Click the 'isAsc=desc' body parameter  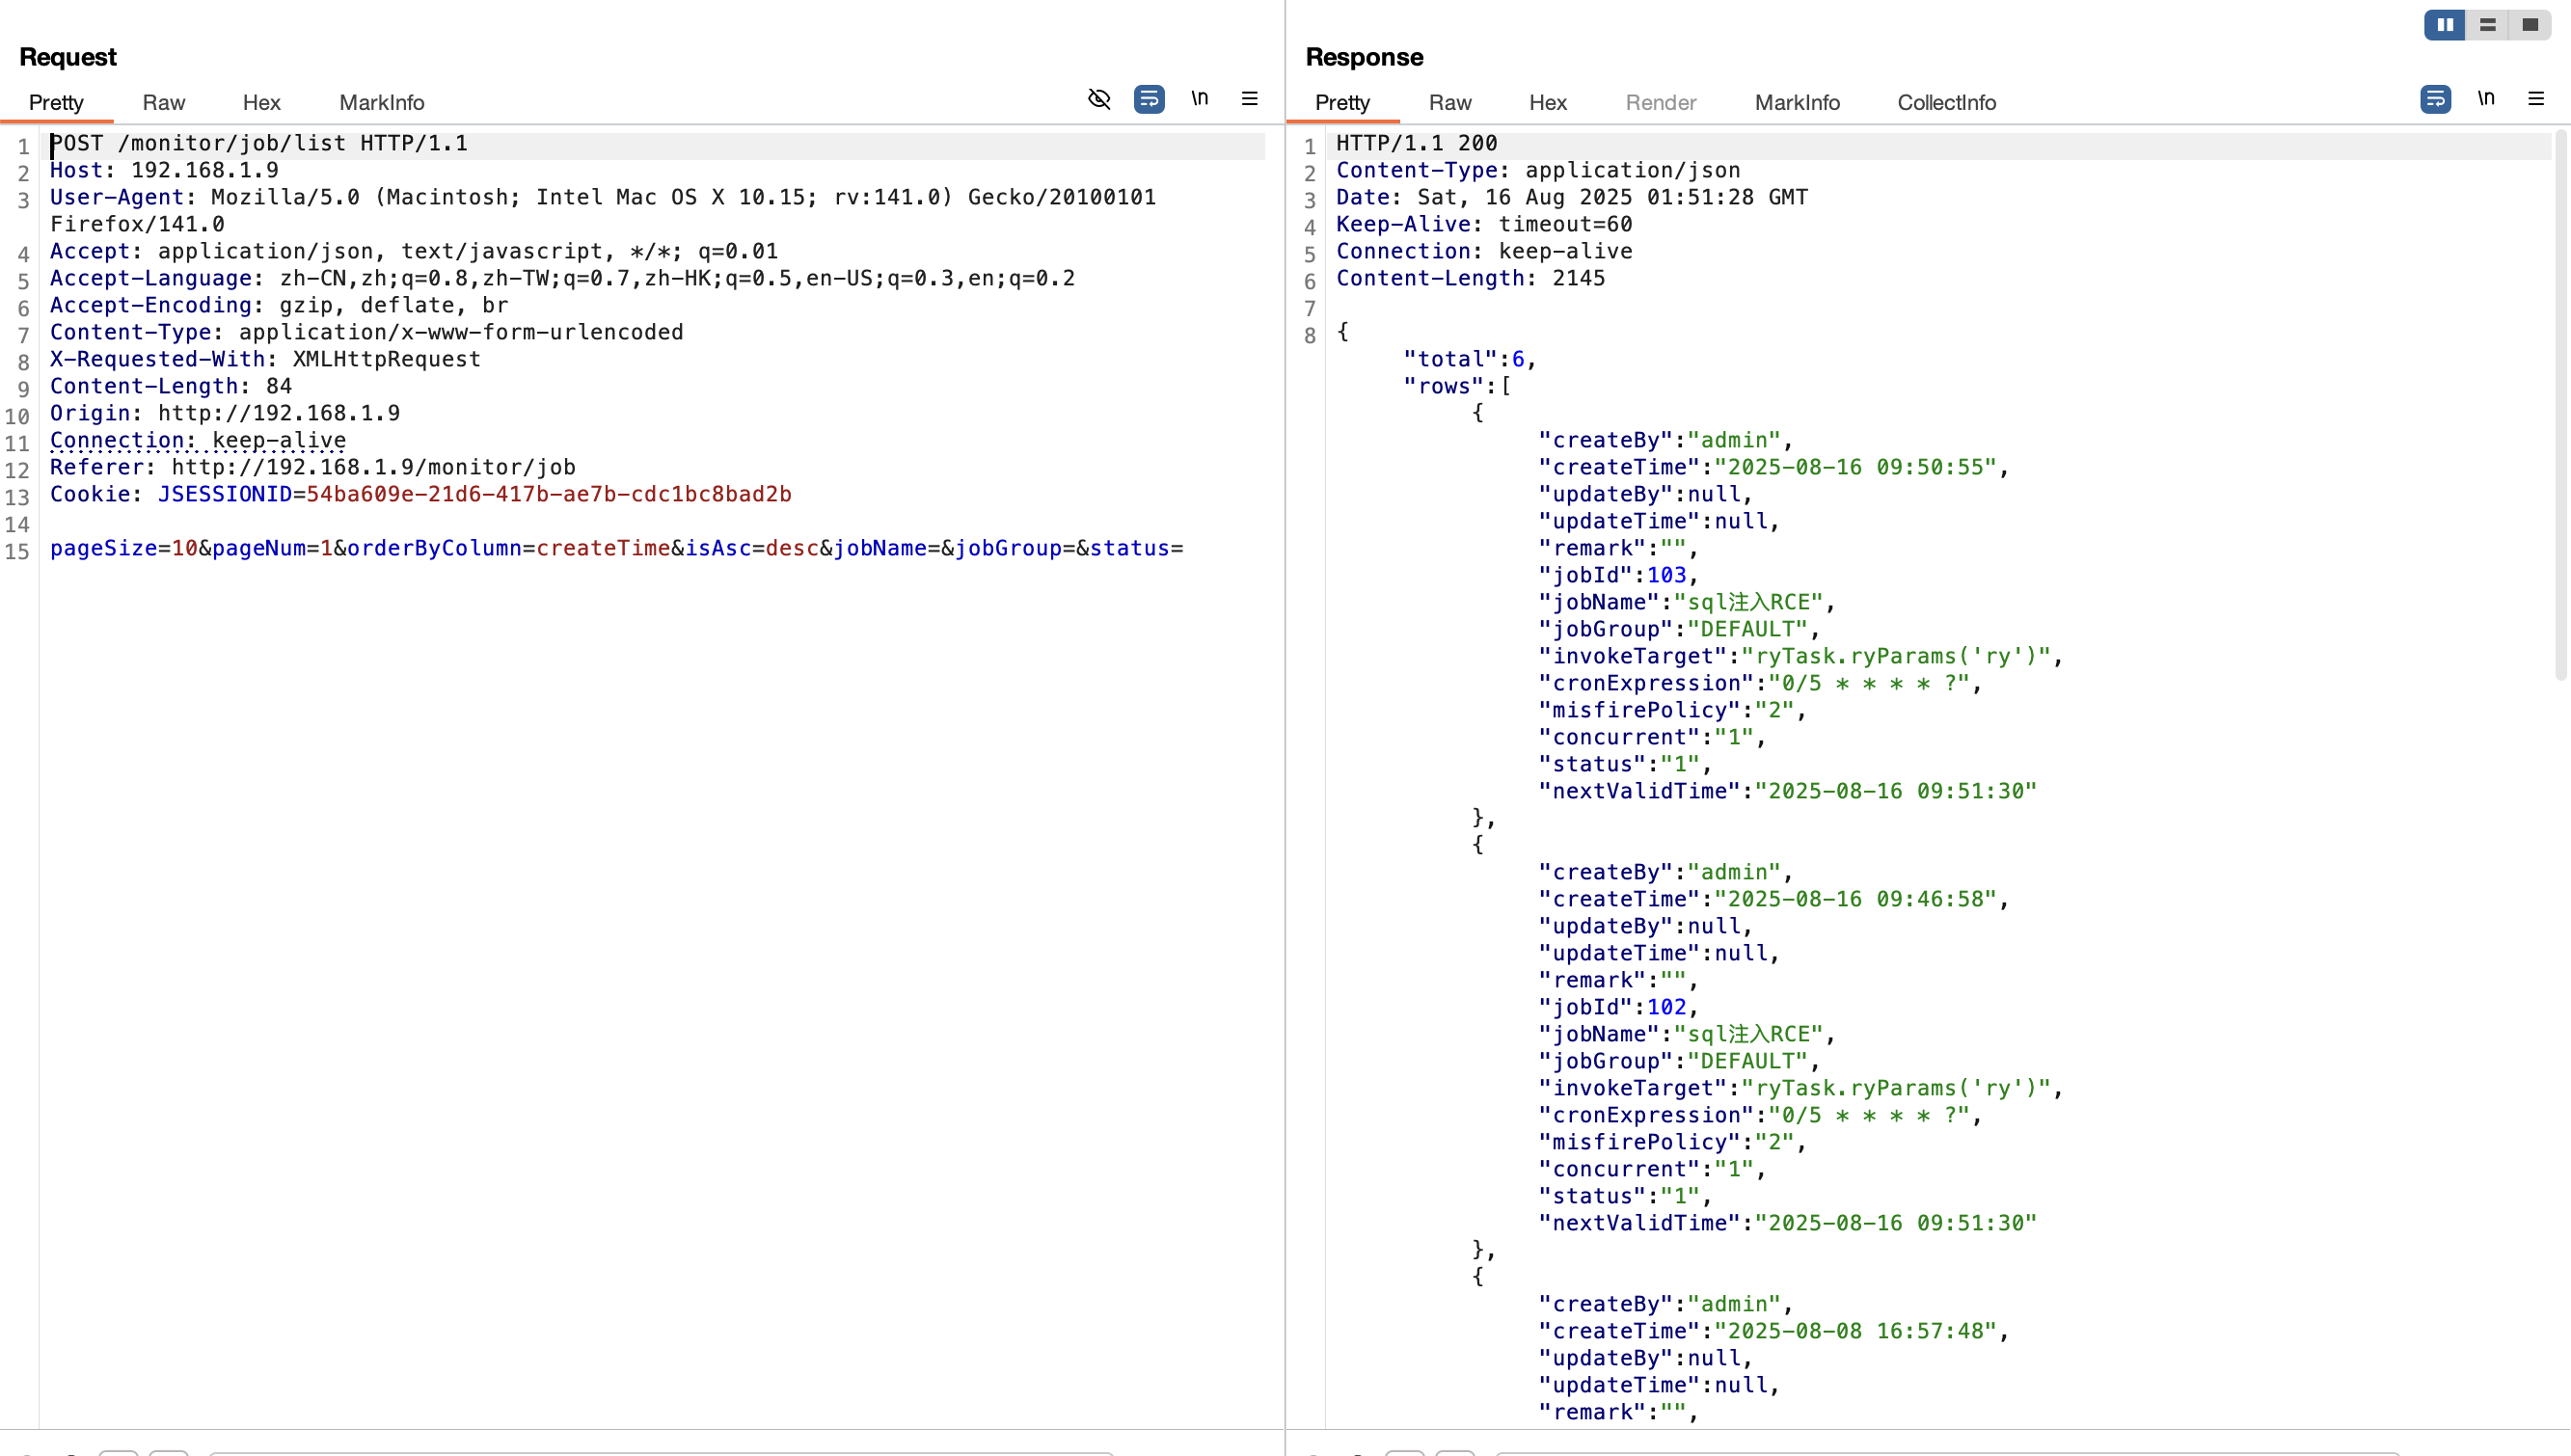coord(752,548)
